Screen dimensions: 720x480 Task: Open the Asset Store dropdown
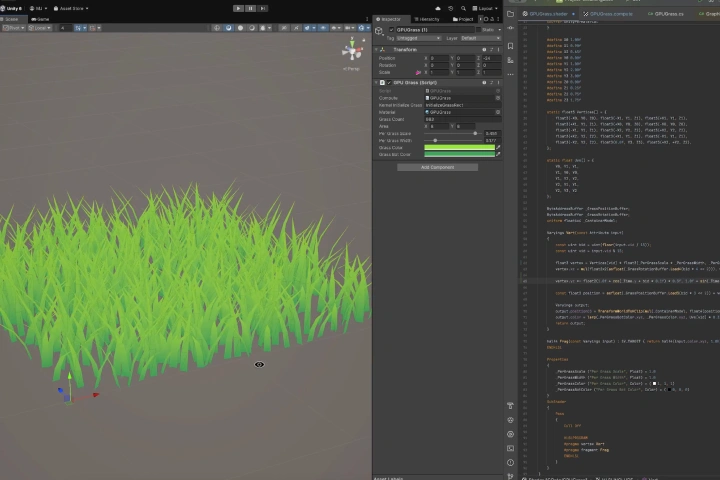[71, 8]
